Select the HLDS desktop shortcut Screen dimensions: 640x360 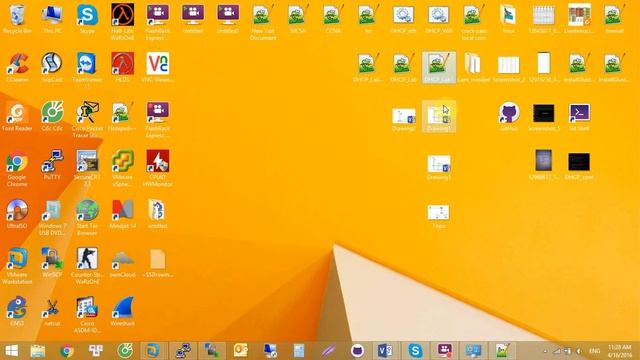click(x=122, y=67)
